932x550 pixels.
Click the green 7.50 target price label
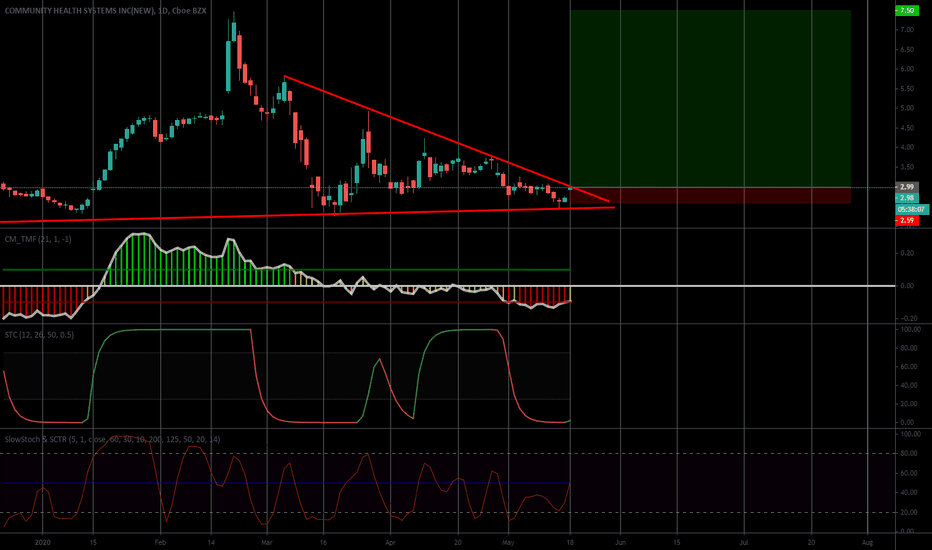[x=907, y=11]
